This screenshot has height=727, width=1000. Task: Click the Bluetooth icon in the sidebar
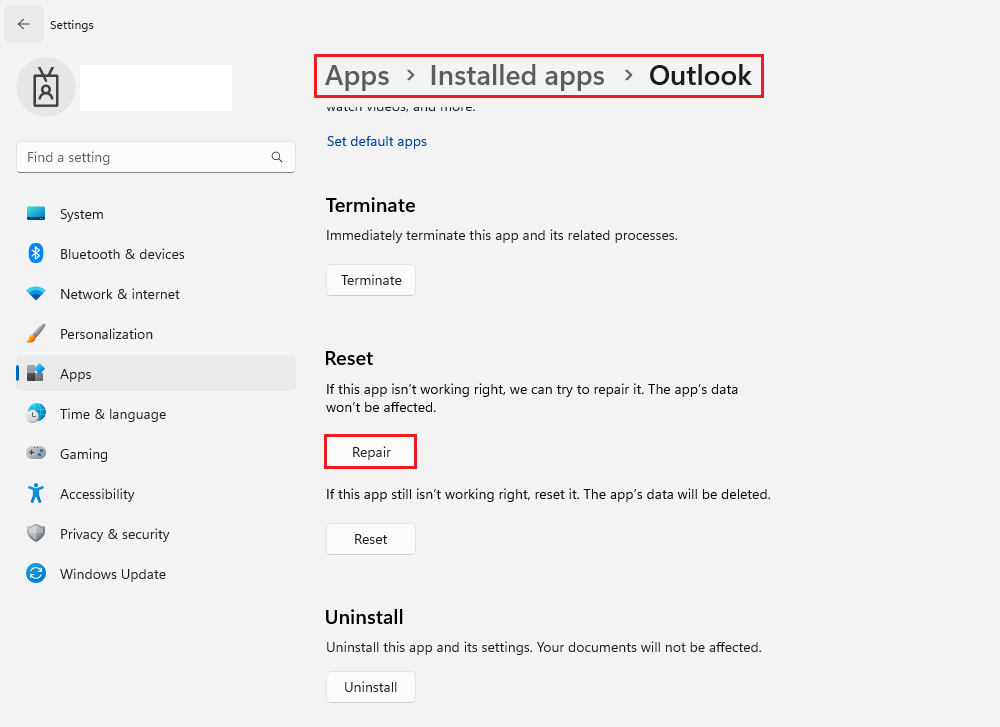tap(36, 253)
